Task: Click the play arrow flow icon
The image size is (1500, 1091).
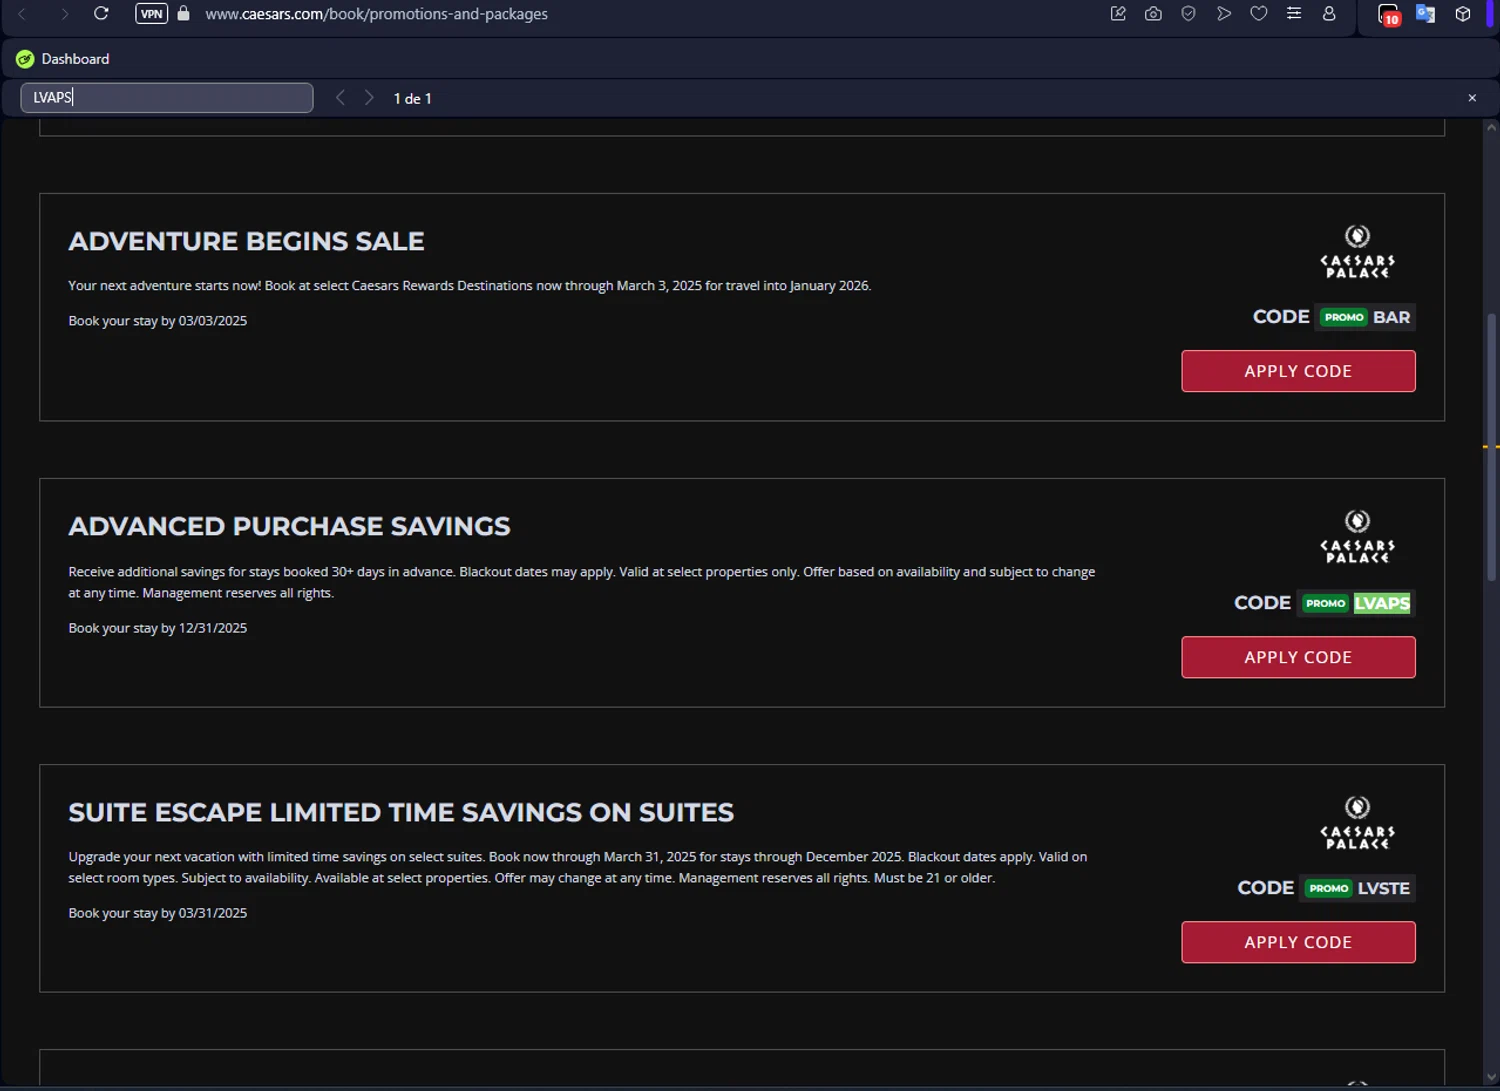Action: pos(1223,14)
